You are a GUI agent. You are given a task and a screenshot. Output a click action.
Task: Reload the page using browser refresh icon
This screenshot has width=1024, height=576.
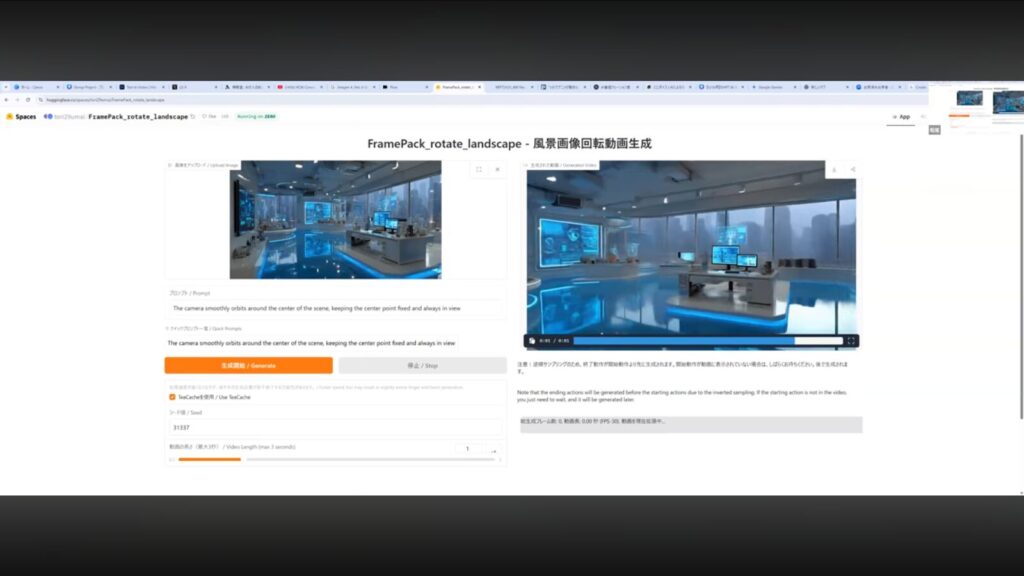[29, 100]
